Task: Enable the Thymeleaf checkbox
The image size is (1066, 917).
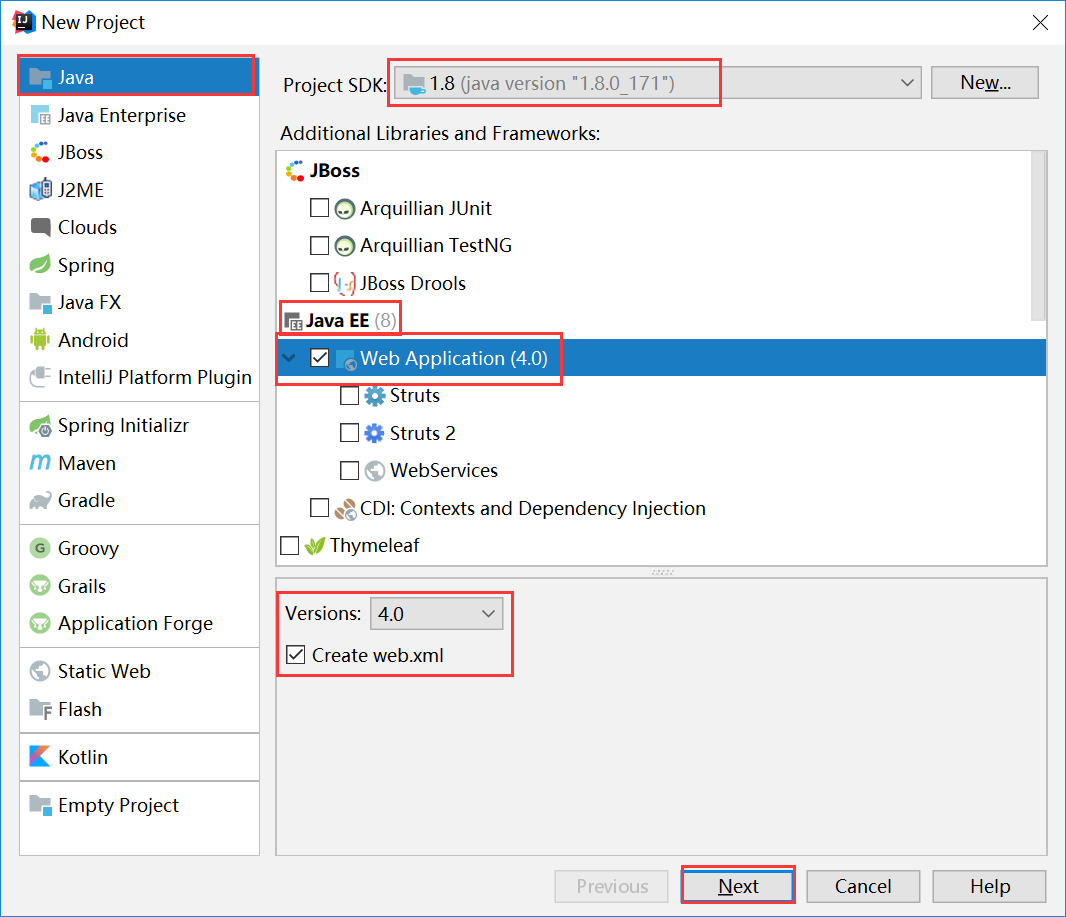Action: [x=289, y=545]
